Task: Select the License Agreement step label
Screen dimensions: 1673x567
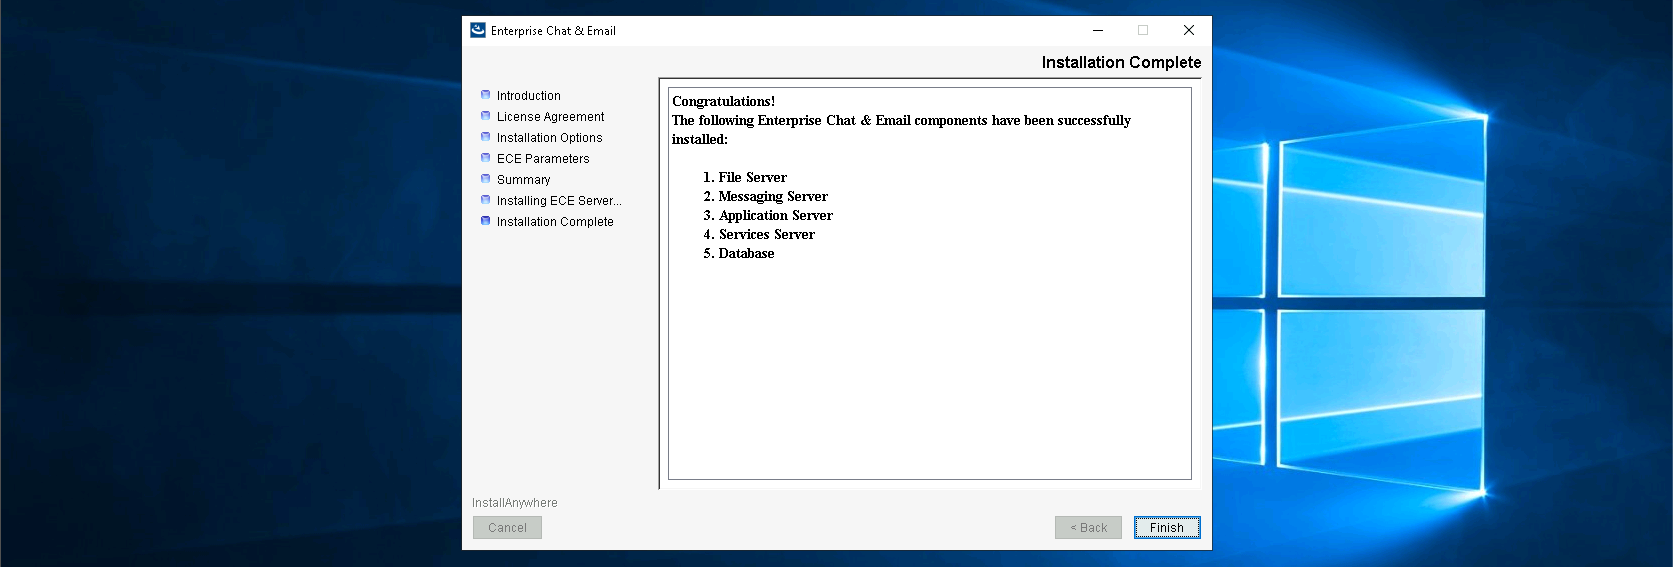Action: 550,117
